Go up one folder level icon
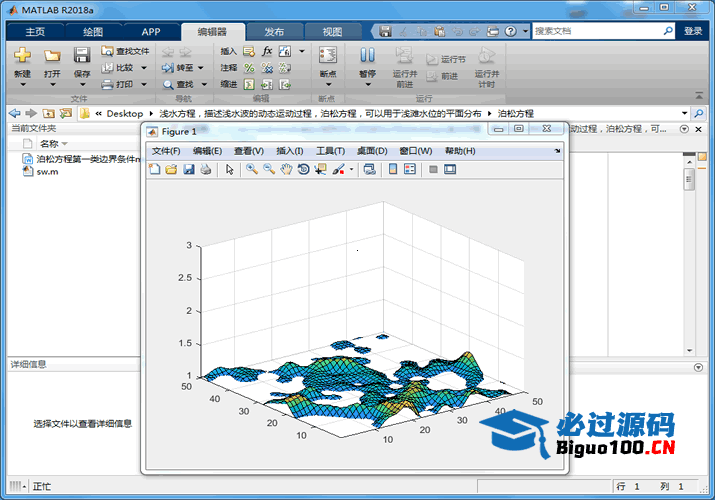The height and width of the screenshot is (500, 715). 48,113
